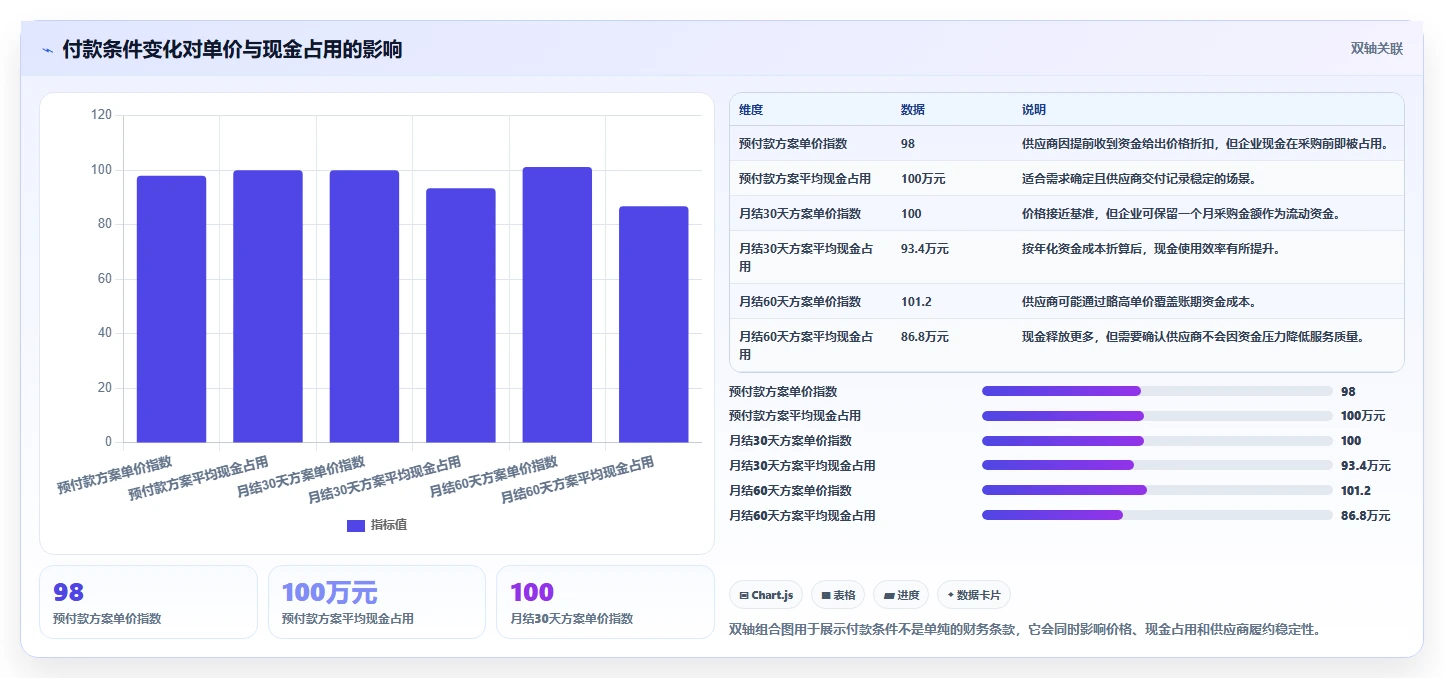
Task: Click the 预付款方案平均现金占用 progress bar
Action: (x=1157, y=416)
